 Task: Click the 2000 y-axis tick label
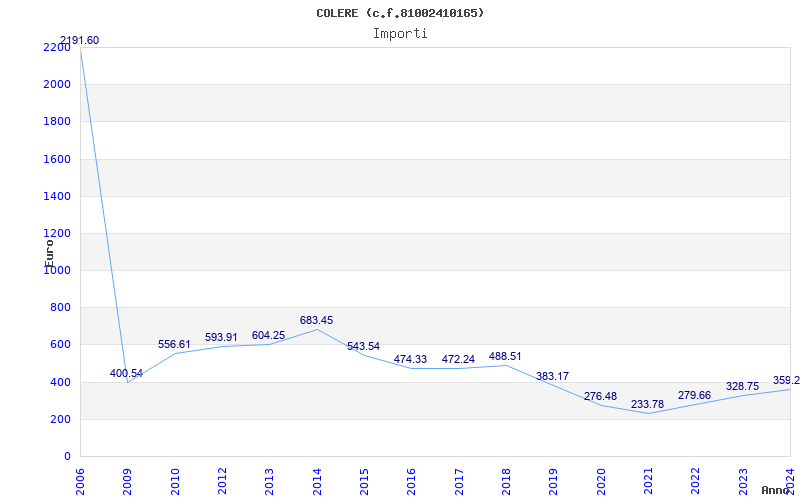57,84
